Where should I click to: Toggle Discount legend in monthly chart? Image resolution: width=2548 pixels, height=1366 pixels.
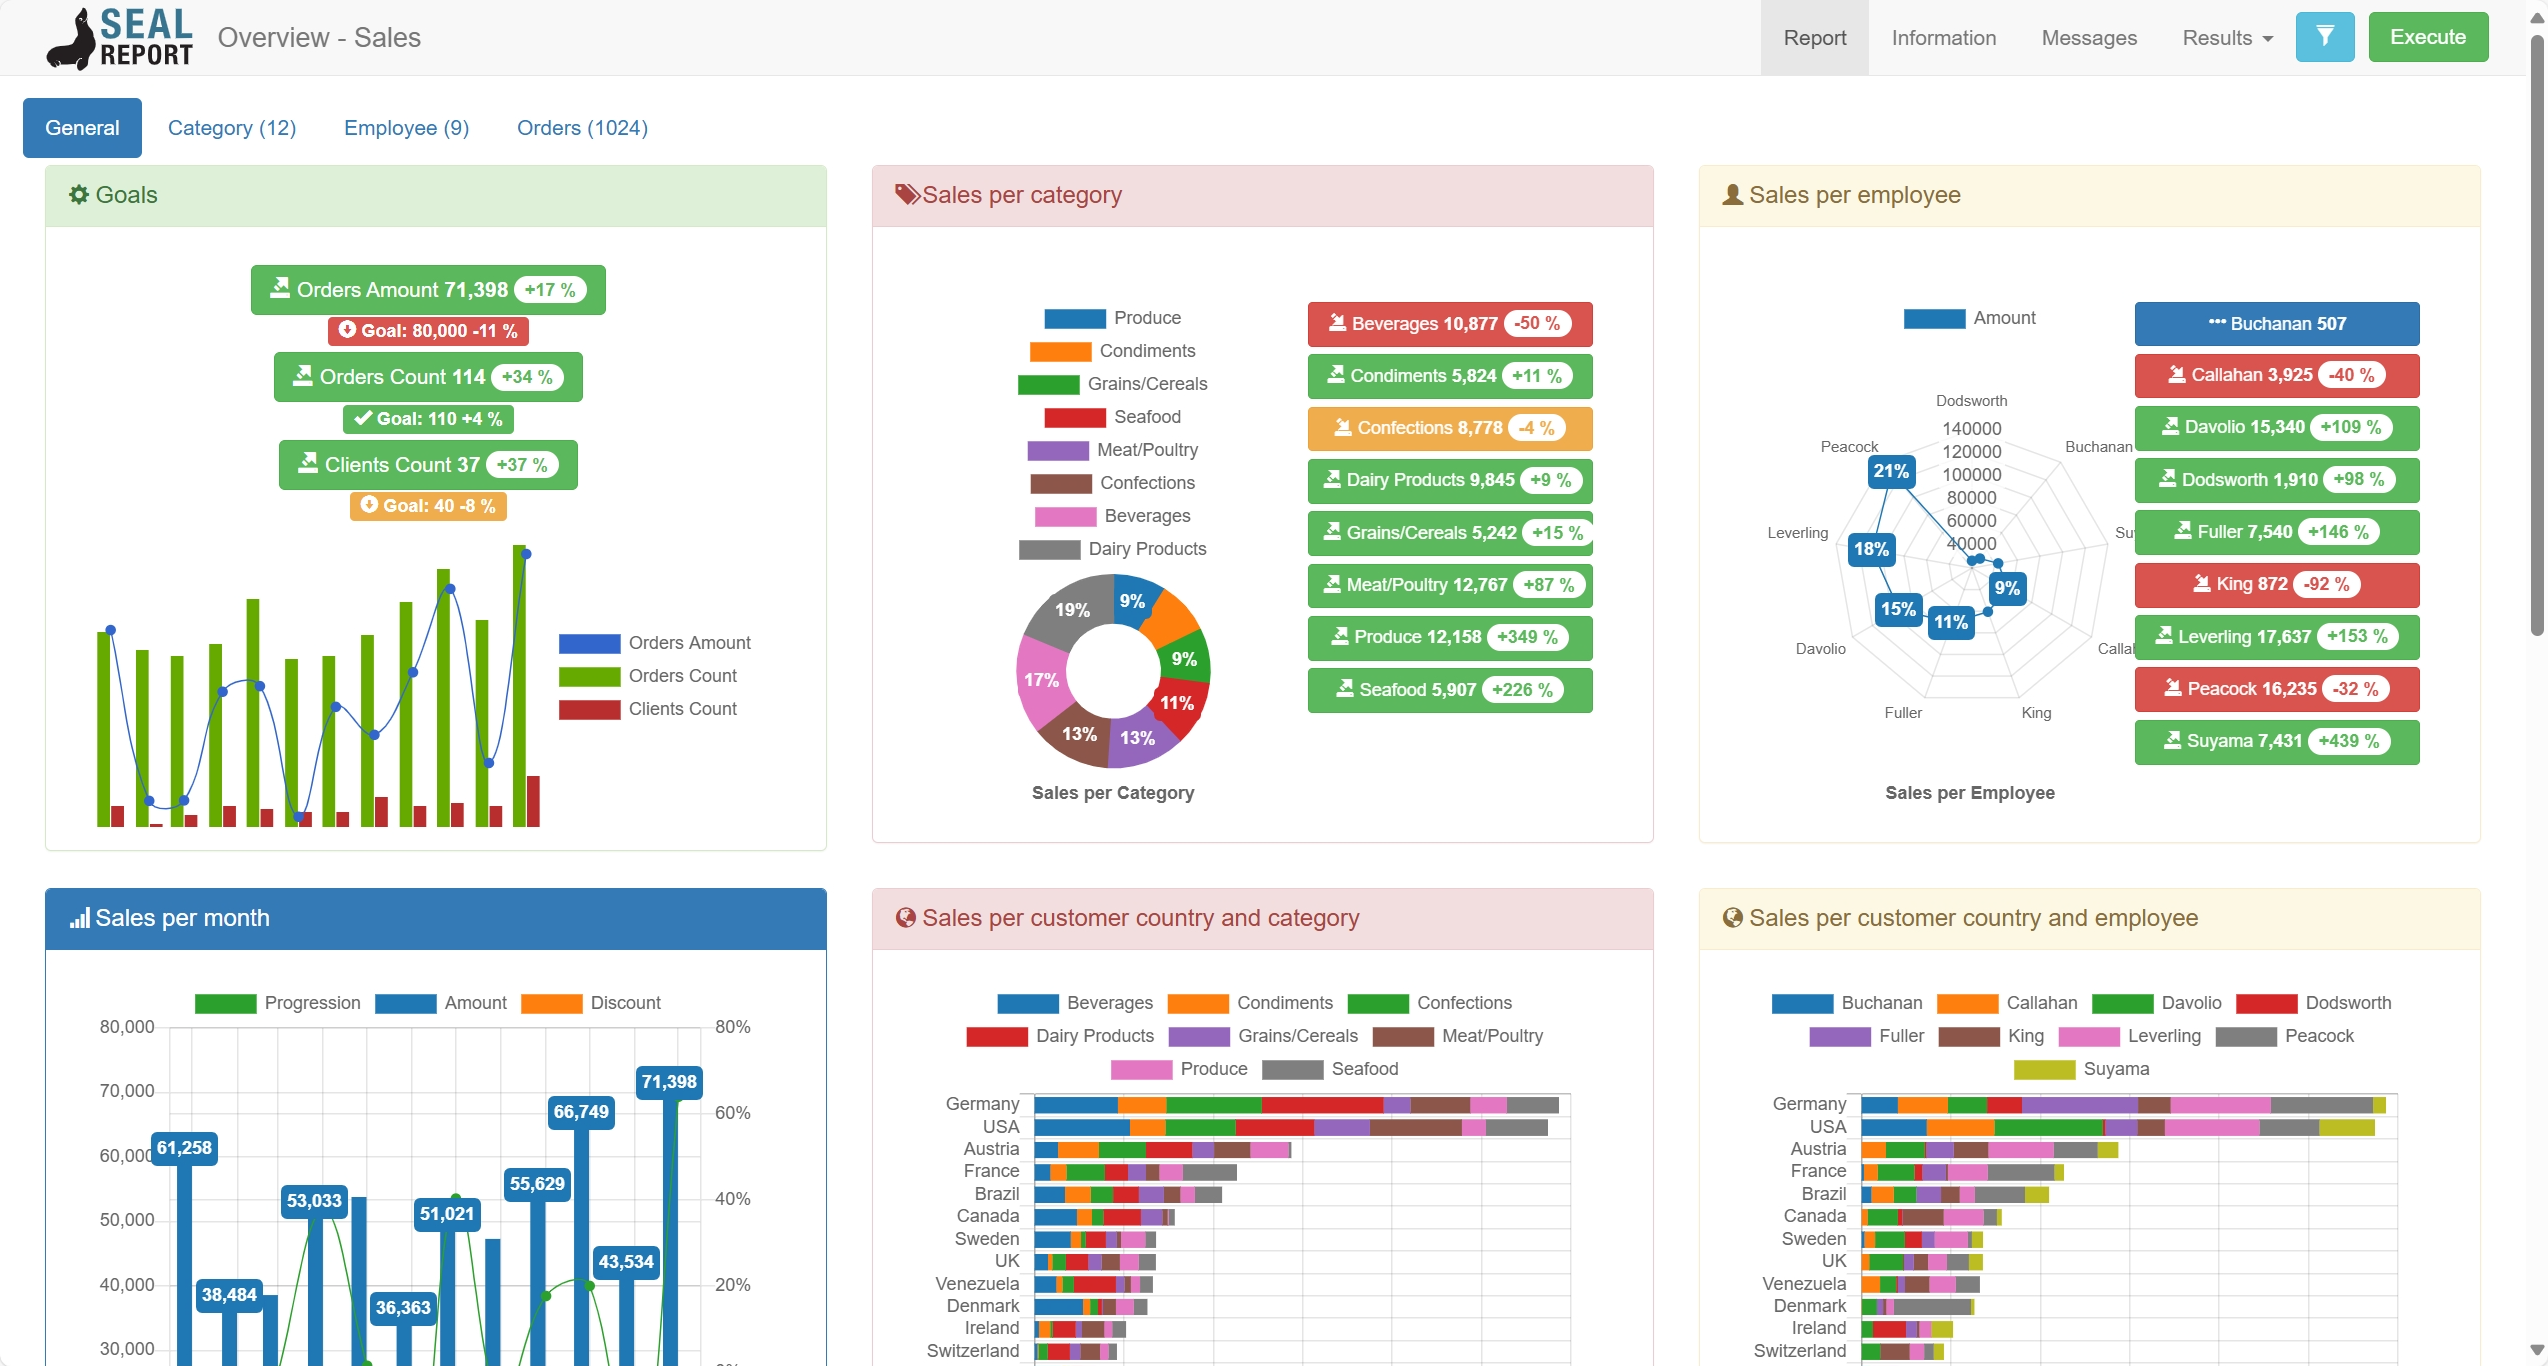coord(591,1003)
